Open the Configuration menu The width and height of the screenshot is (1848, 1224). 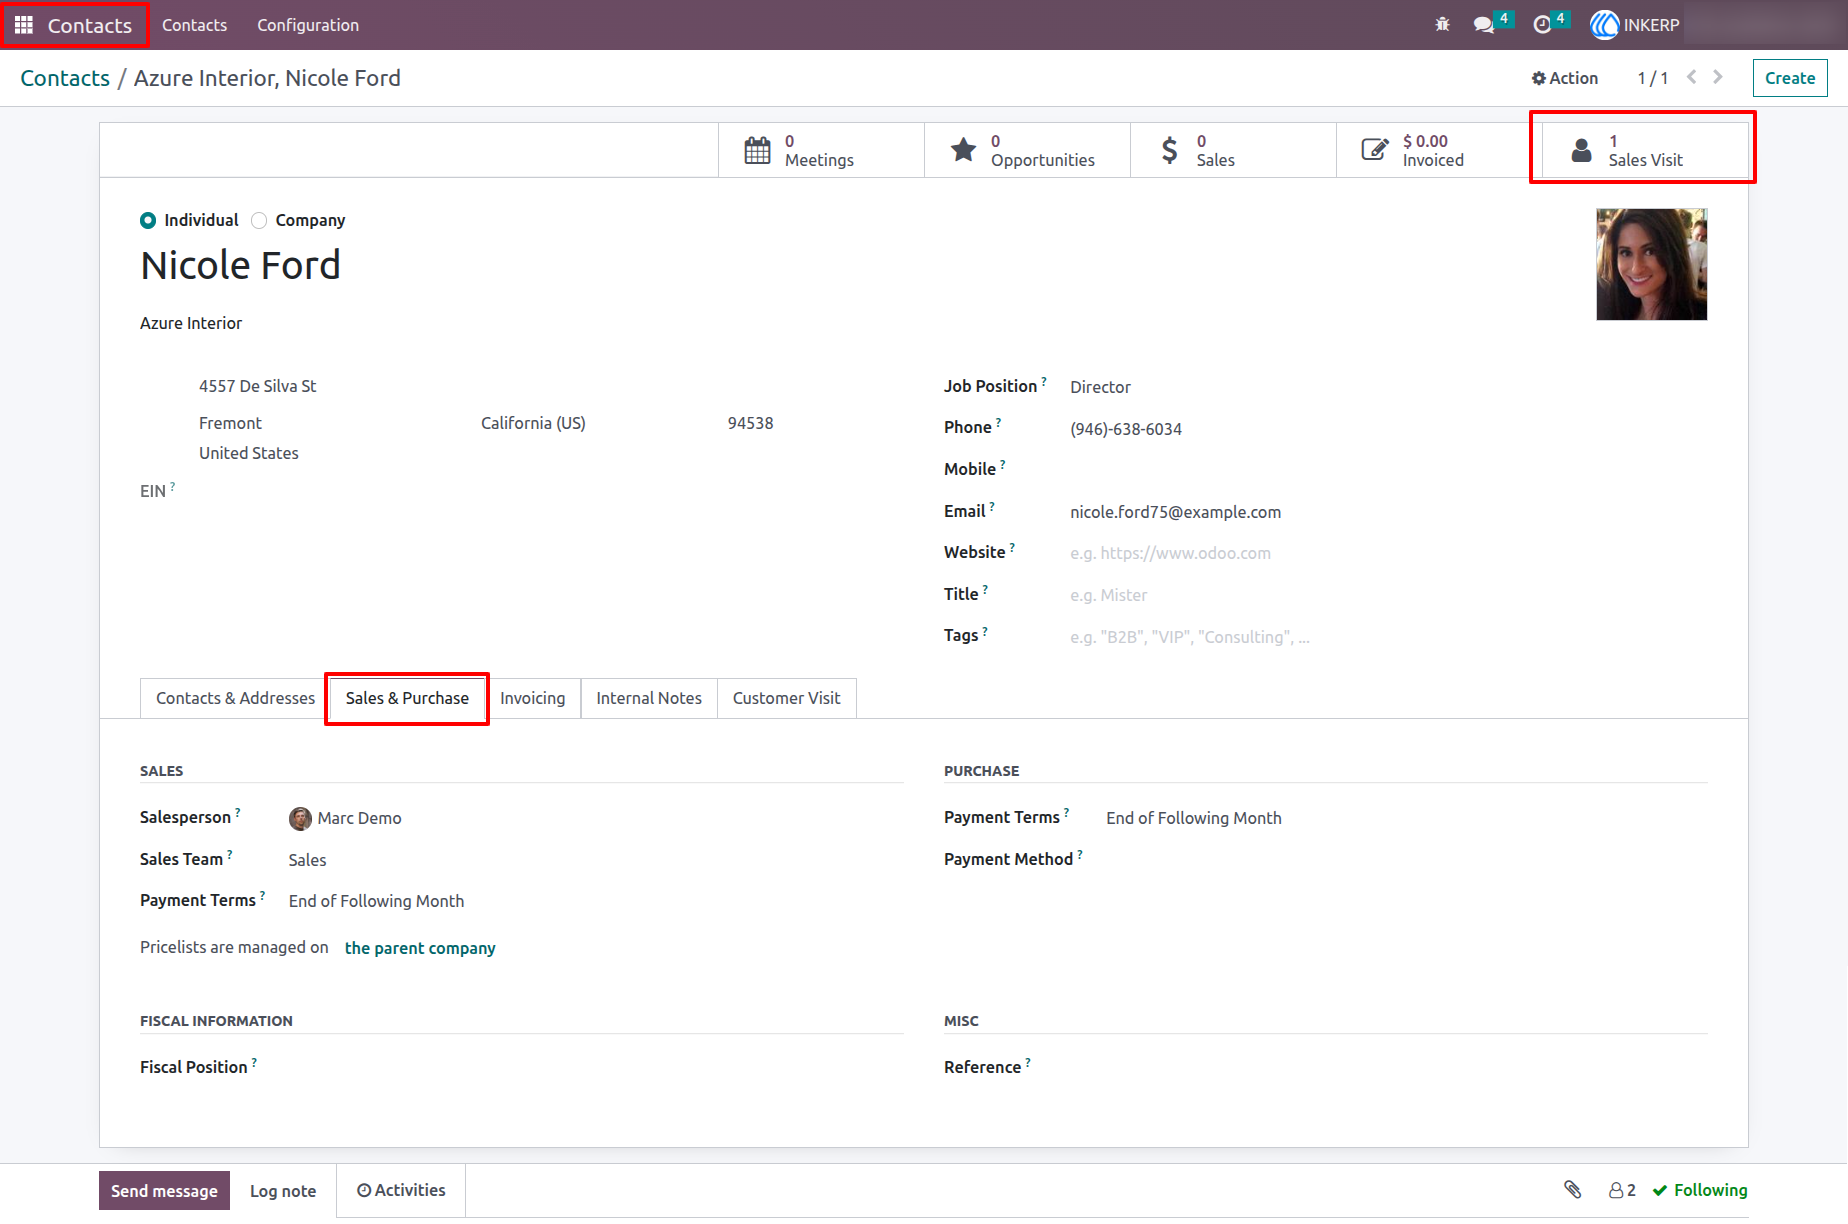coord(308,25)
